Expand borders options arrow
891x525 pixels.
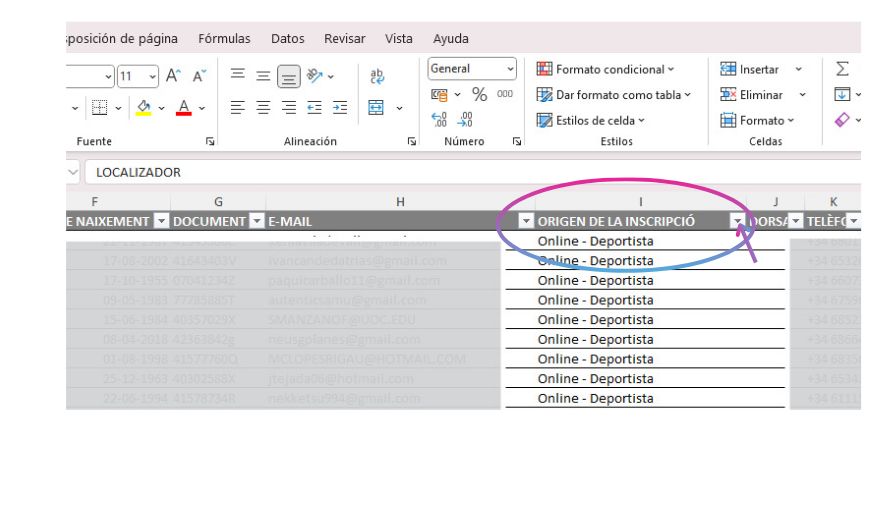coord(118,108)
